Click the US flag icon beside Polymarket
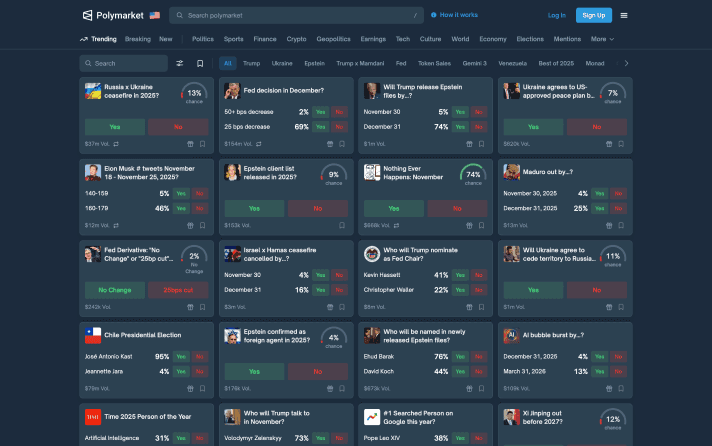 pos(155,15)
